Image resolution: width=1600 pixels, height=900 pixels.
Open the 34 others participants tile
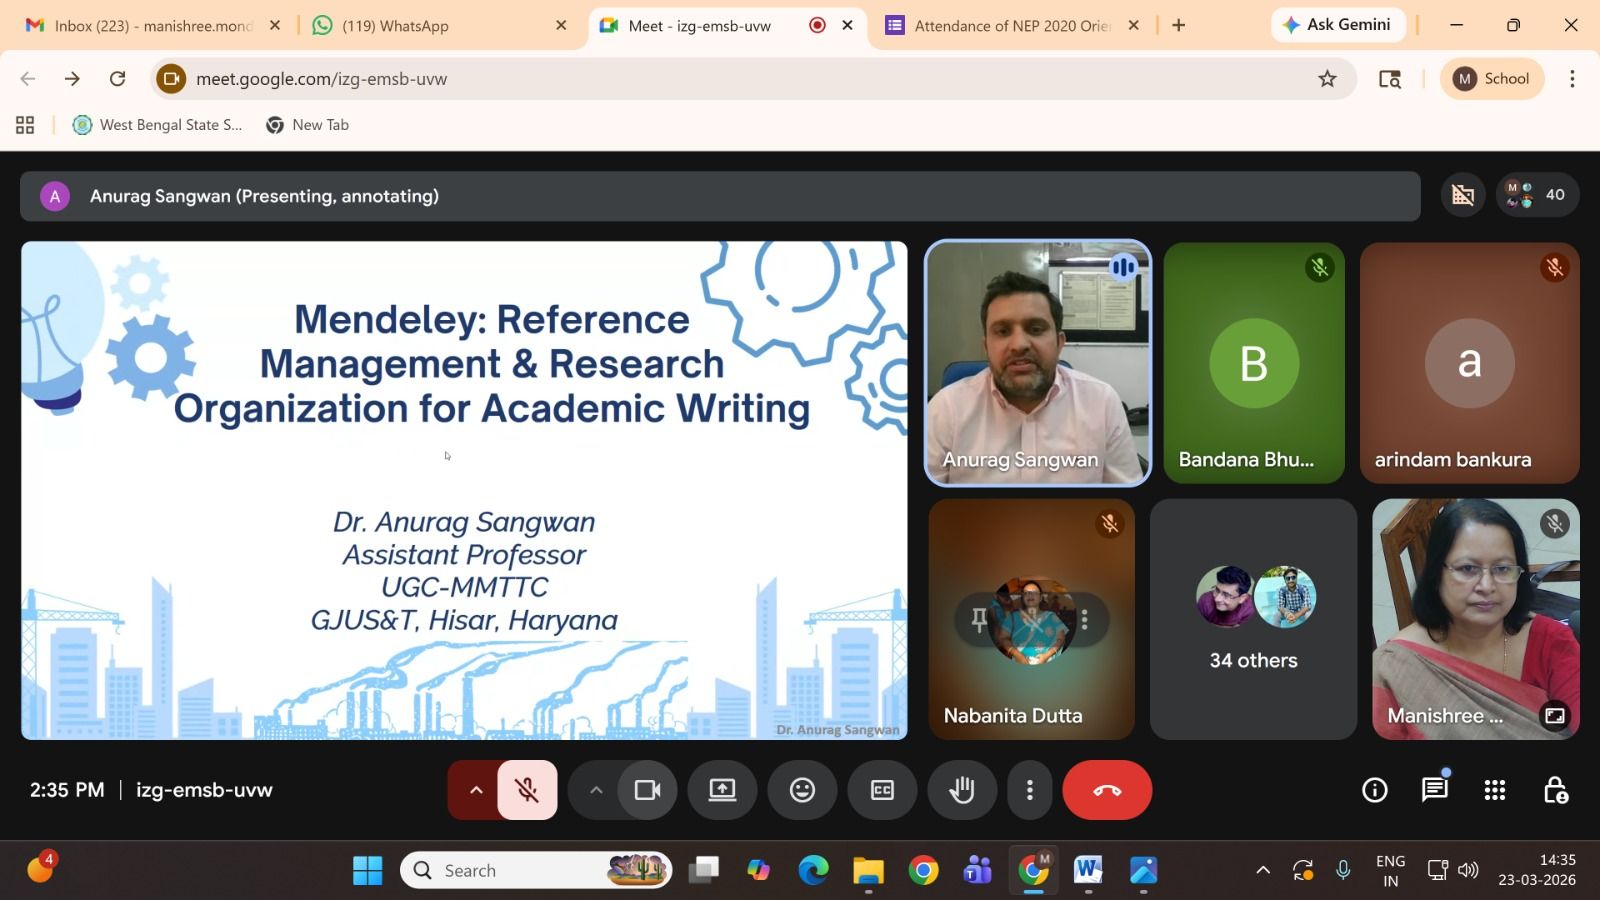tap(1253, 620)
